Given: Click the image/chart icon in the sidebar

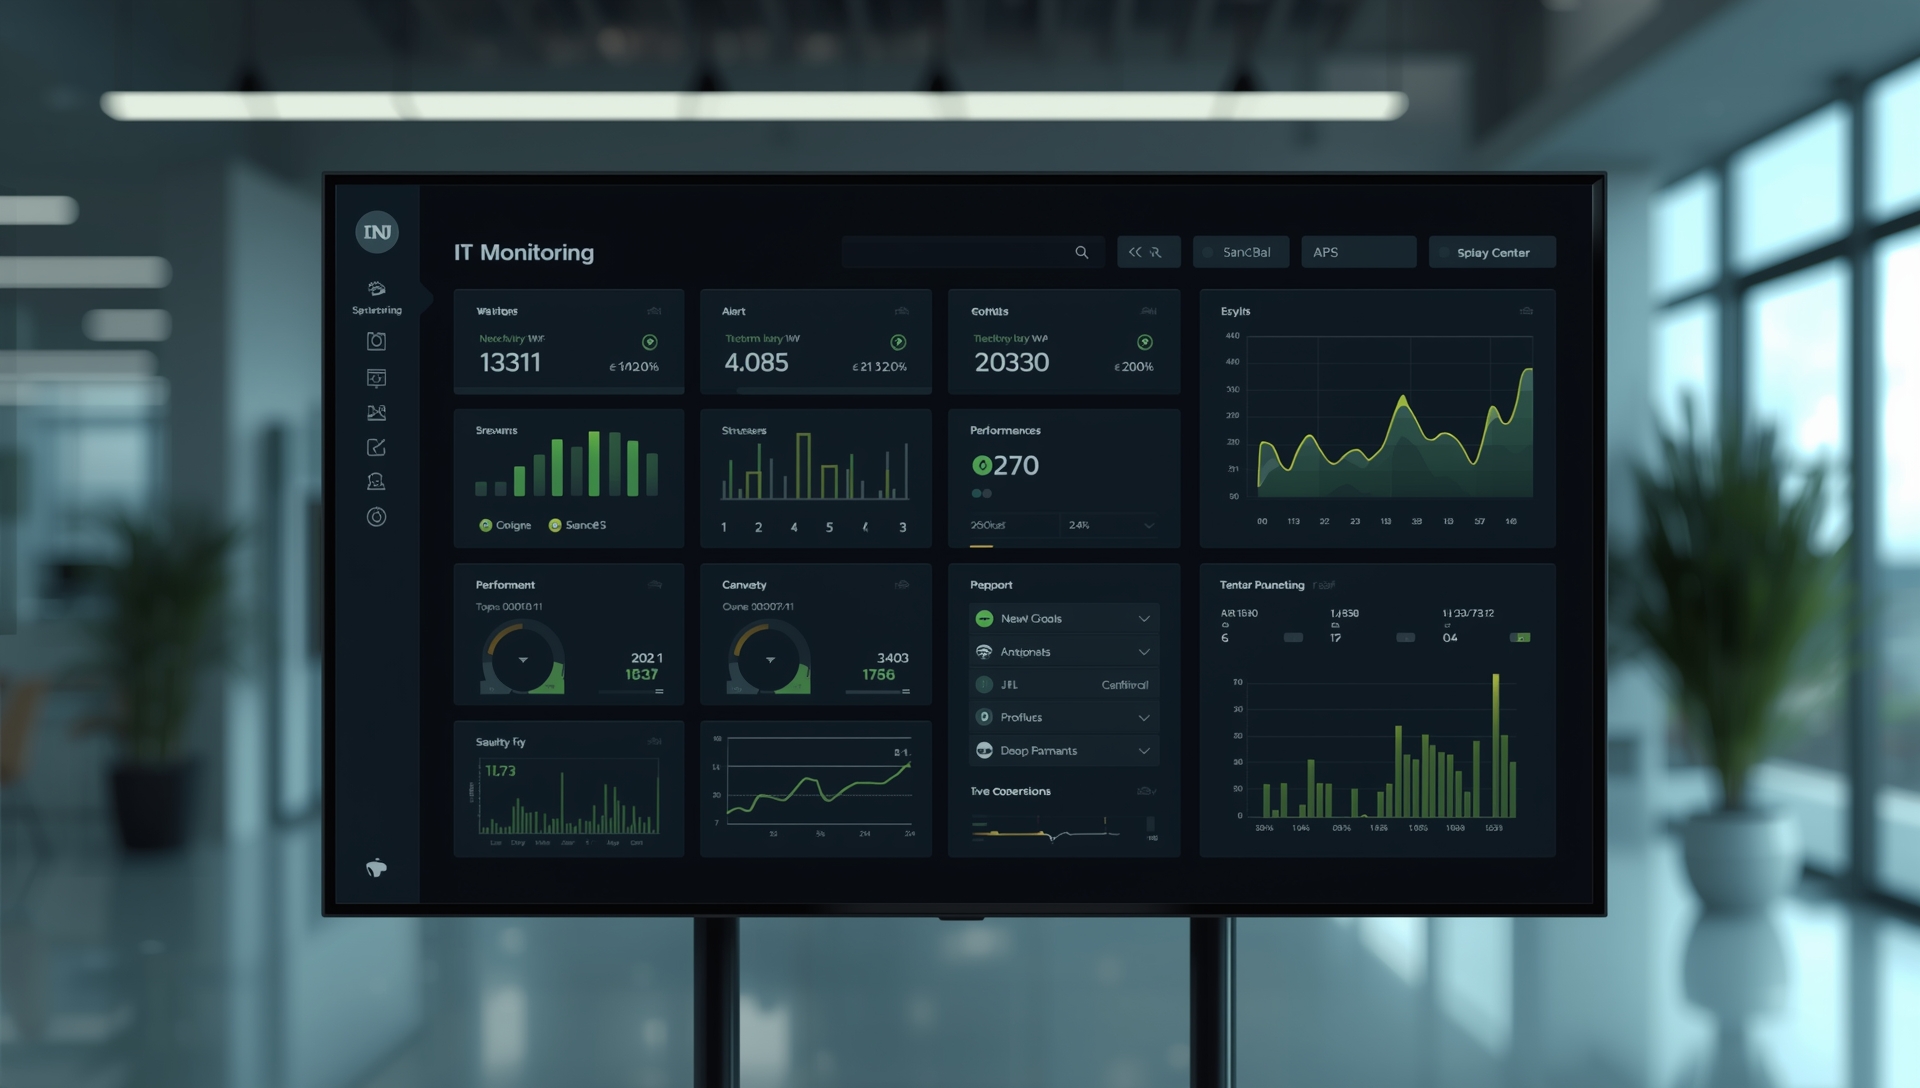Looking at the screenshot, I should coord(377,412).
